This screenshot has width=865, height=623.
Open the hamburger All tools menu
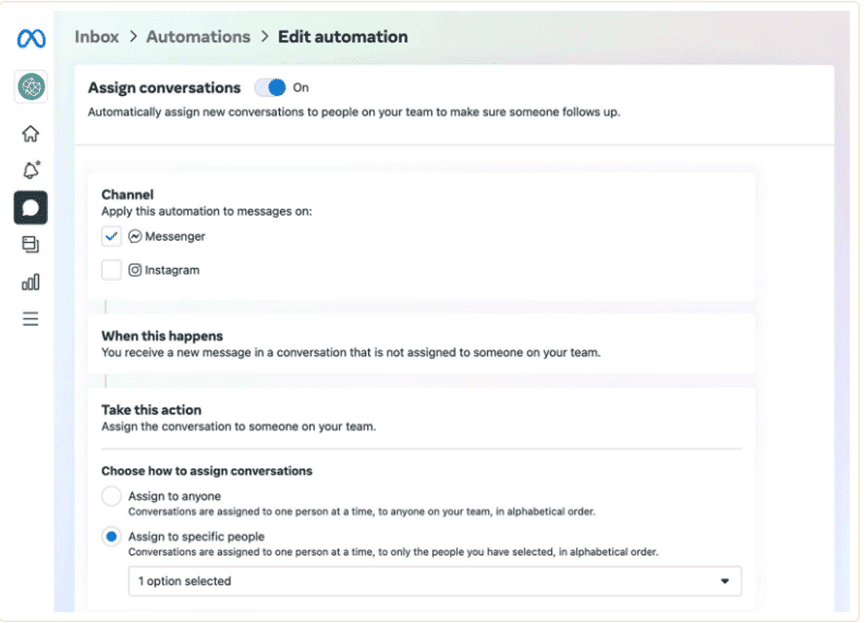[31, 319]
